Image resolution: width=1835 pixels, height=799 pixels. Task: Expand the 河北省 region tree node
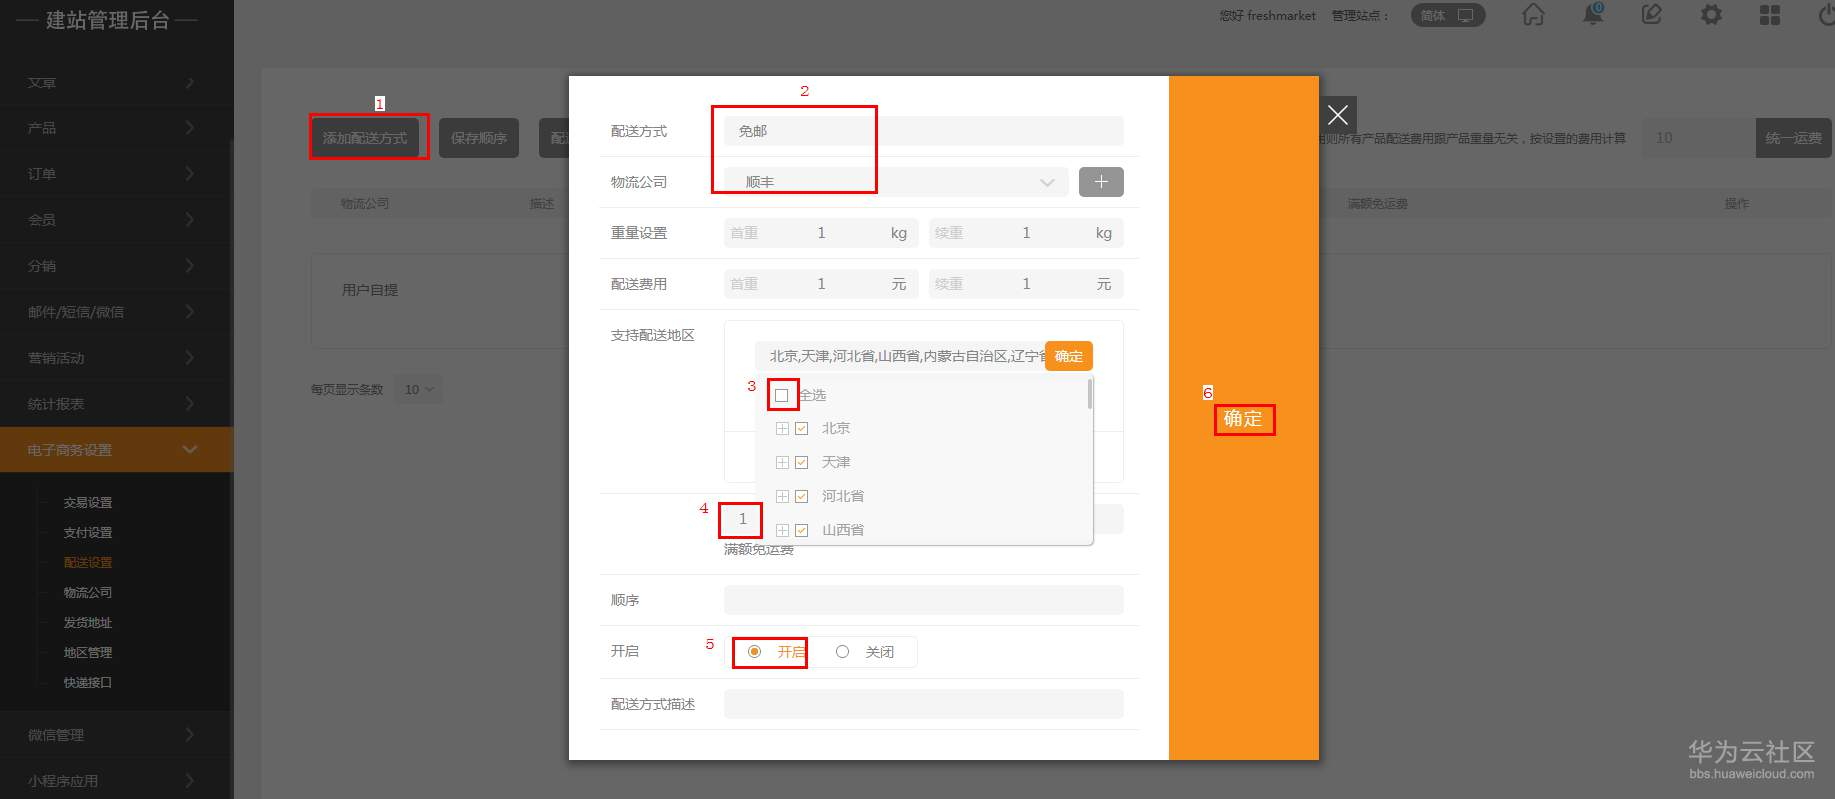pyautogui.click(x=782, y=496)
